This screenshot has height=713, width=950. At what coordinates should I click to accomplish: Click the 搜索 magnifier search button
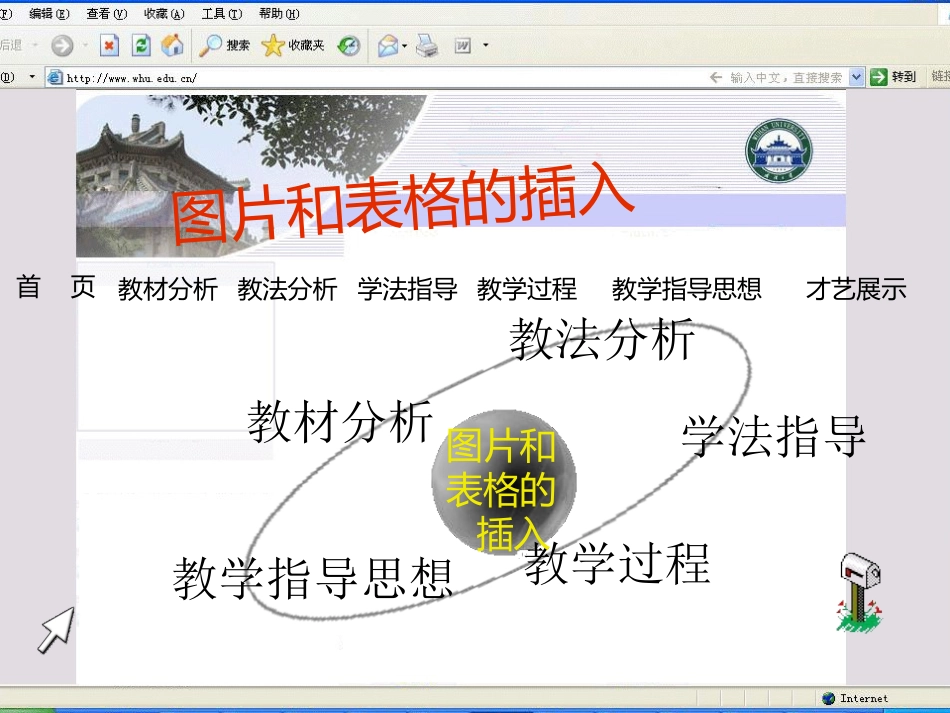click(224, 45)
